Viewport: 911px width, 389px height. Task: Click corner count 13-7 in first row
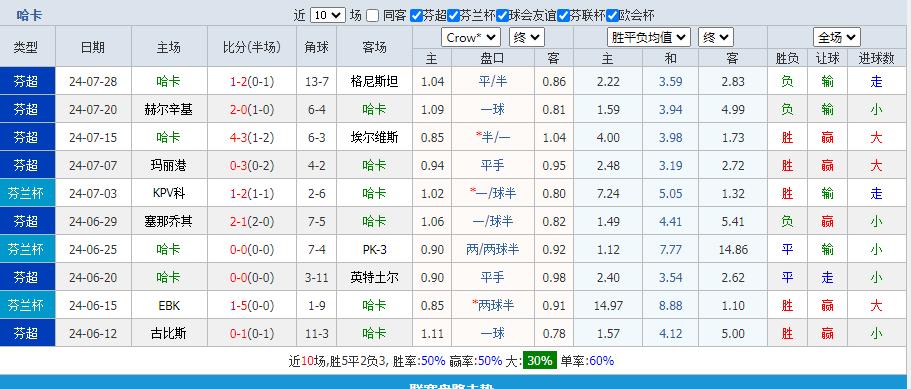click(317, 81)
